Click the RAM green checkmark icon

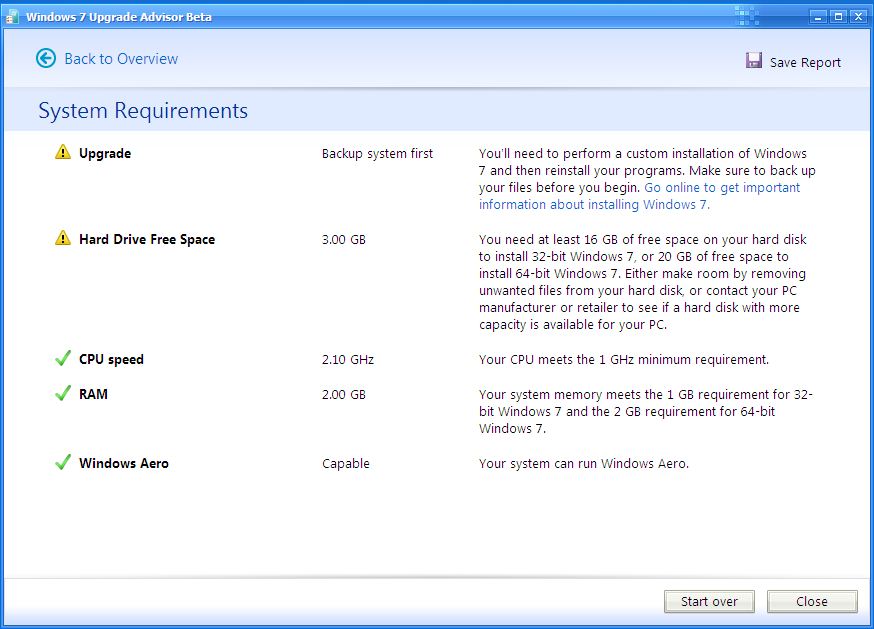(63, 393)
